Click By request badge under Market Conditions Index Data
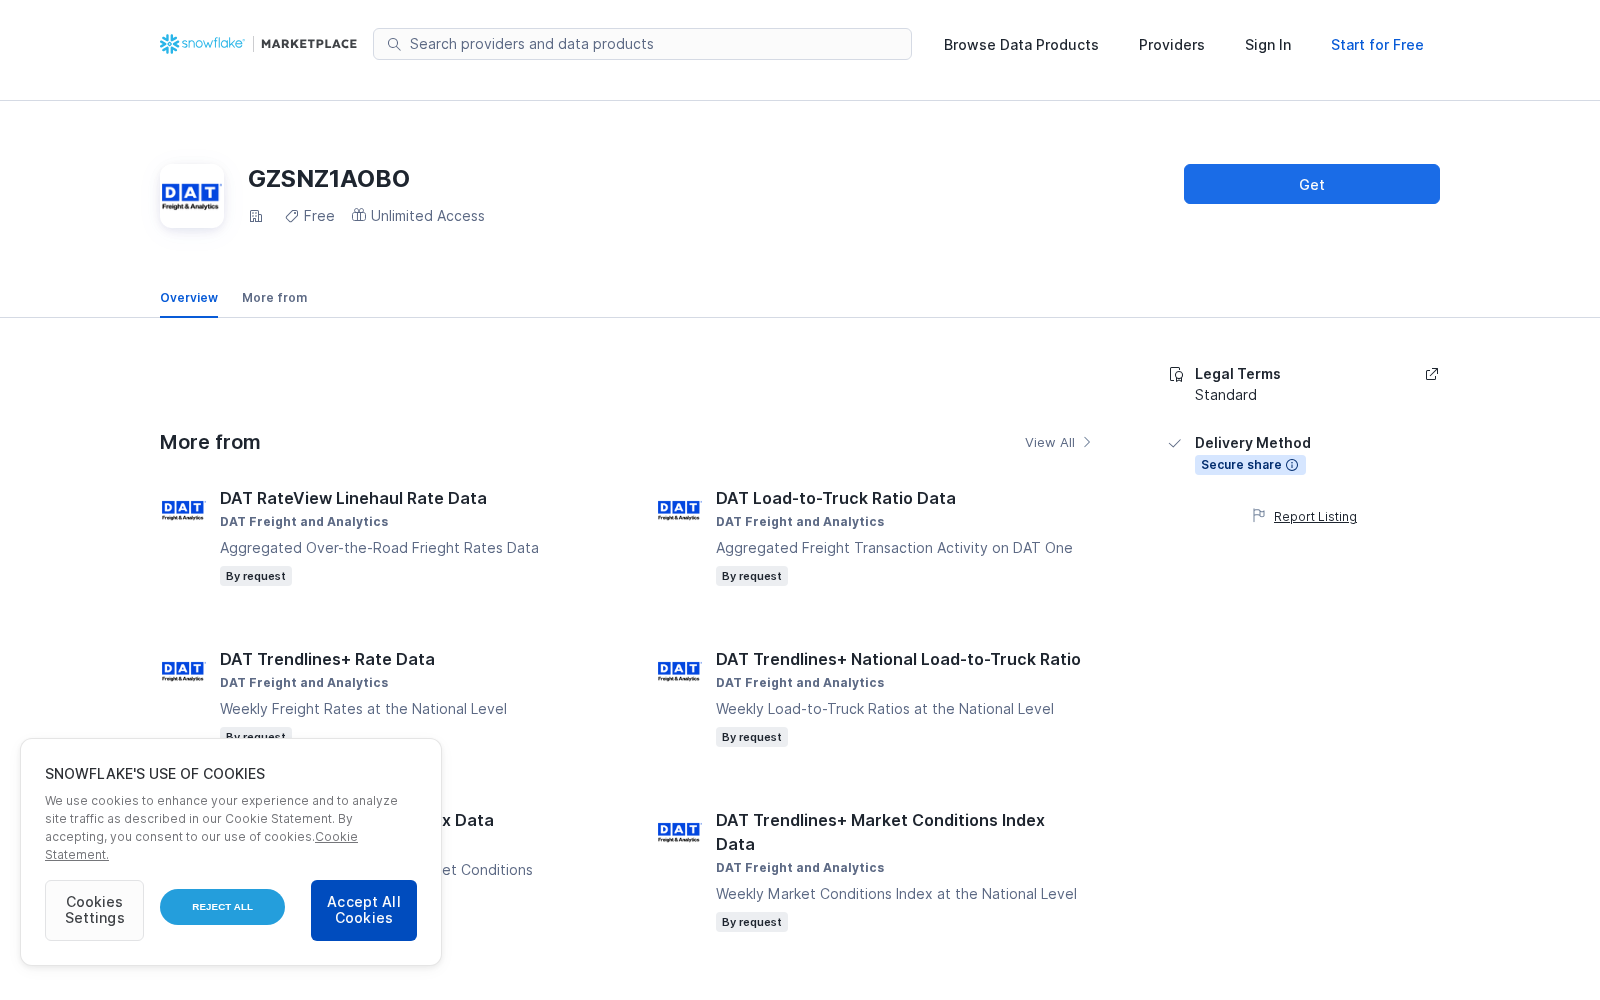Image resolution: width=1600 pixels, height=1000 pixels. click(752, 922)
